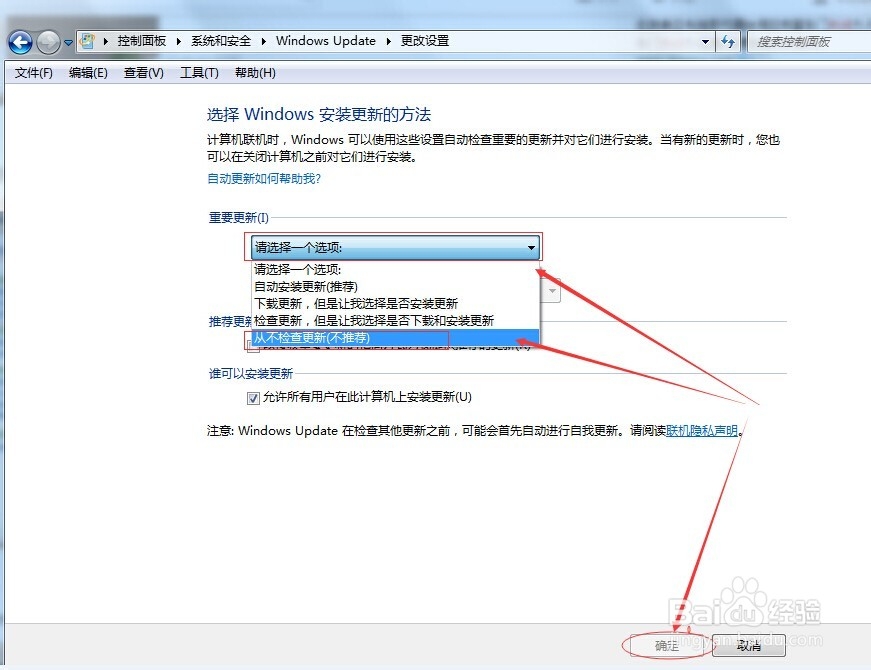
Task: Click the 系统和安全 breadcrumb
Action: tap(221, 41)
